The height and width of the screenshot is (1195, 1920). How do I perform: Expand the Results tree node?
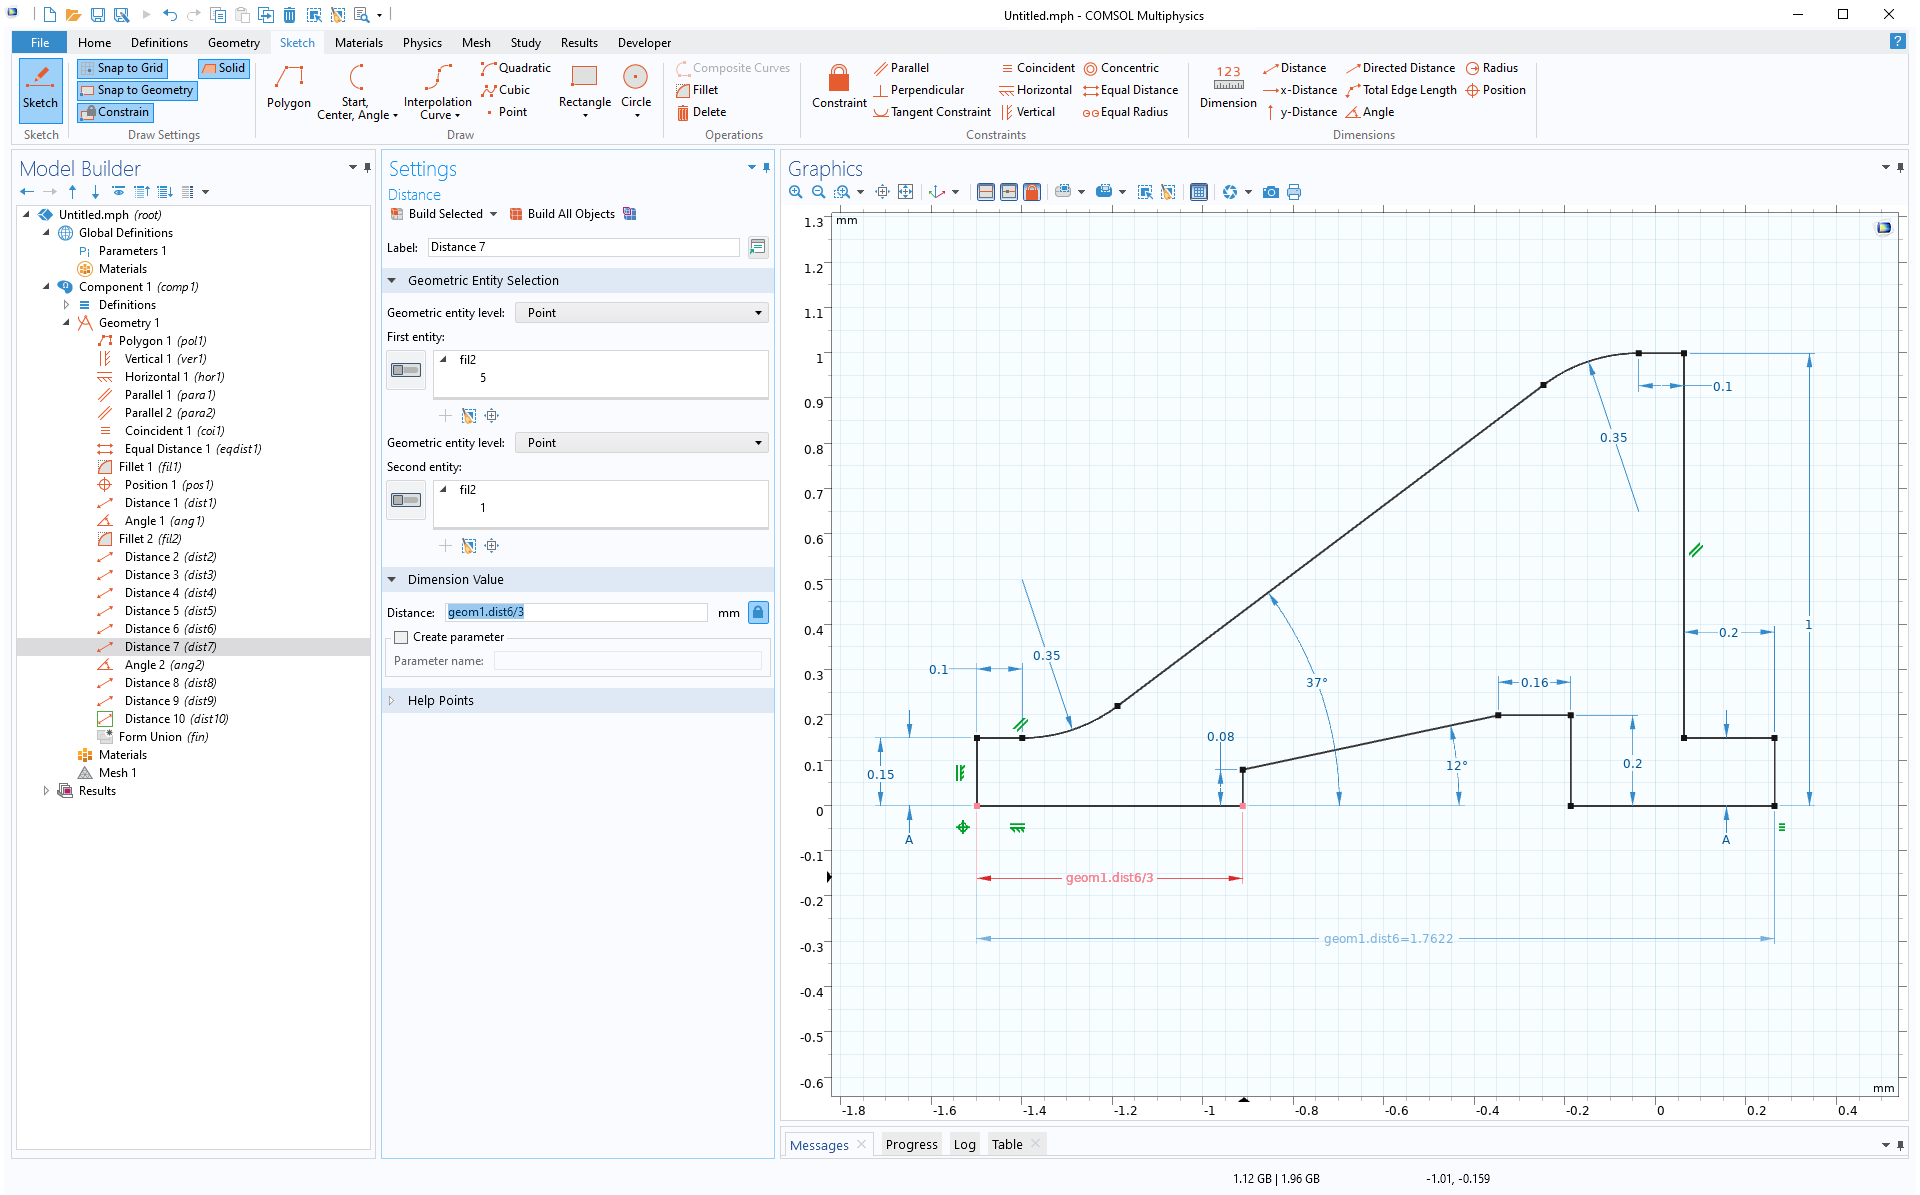46,790
